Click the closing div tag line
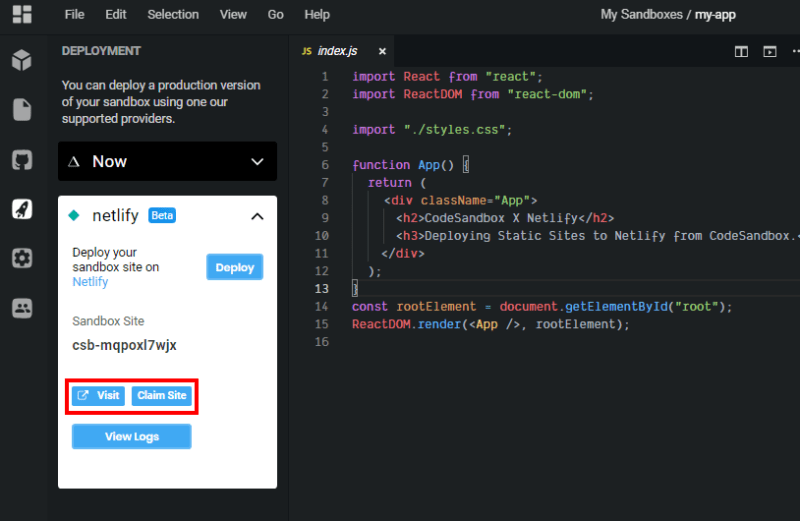Viewport: 800px width, 521px height. [x=403, y=254]
